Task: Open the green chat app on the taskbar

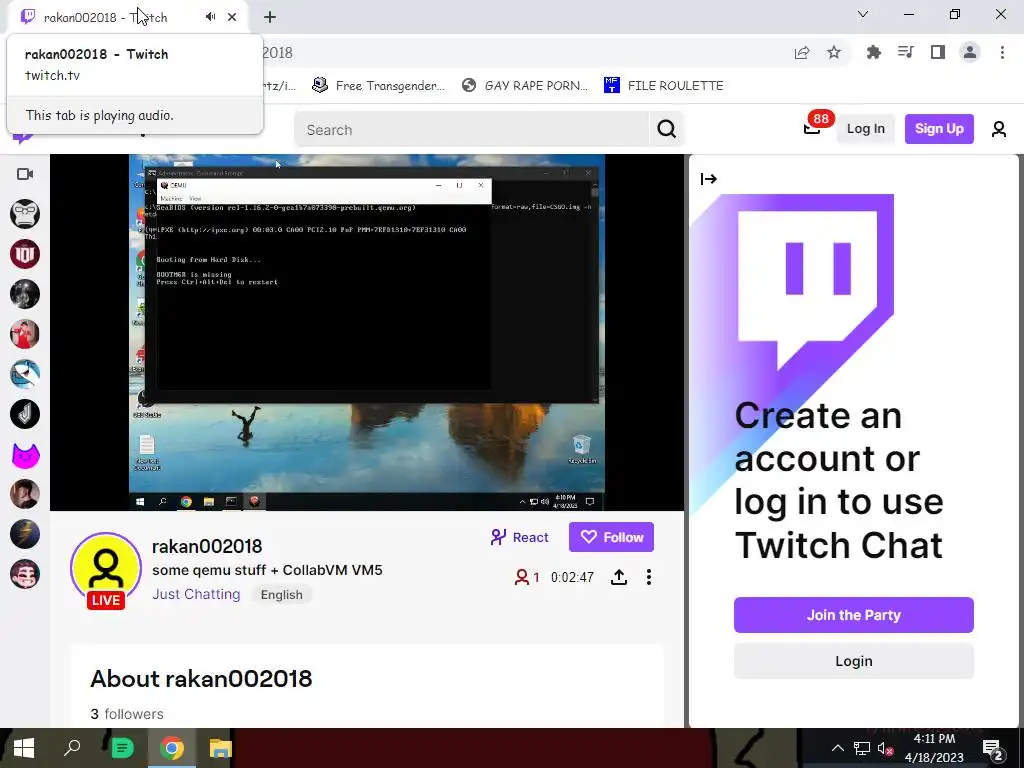Action: pos(122,748)
